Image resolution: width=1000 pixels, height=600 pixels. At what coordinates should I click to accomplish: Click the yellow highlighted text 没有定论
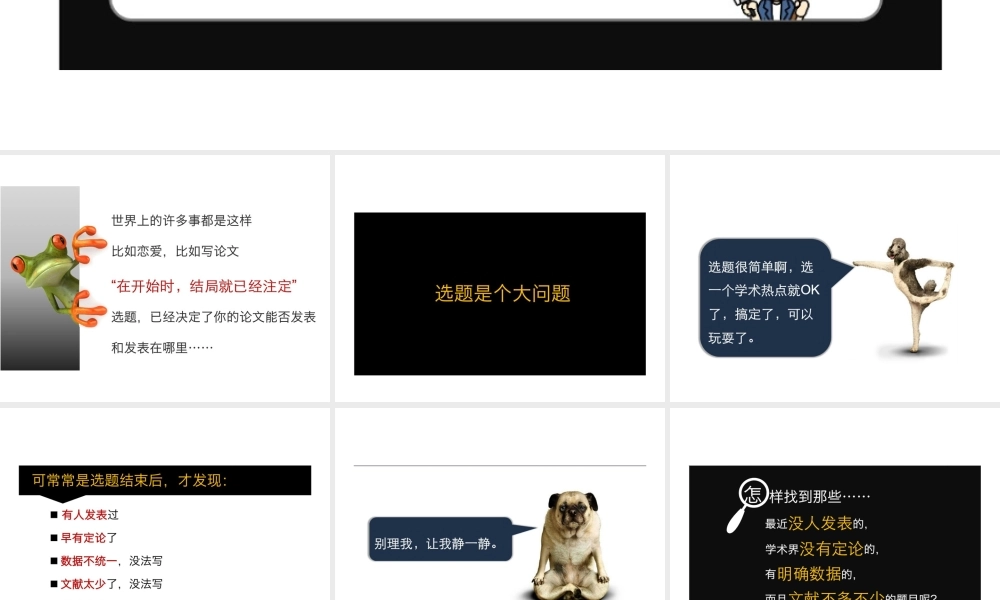(830, 548)
